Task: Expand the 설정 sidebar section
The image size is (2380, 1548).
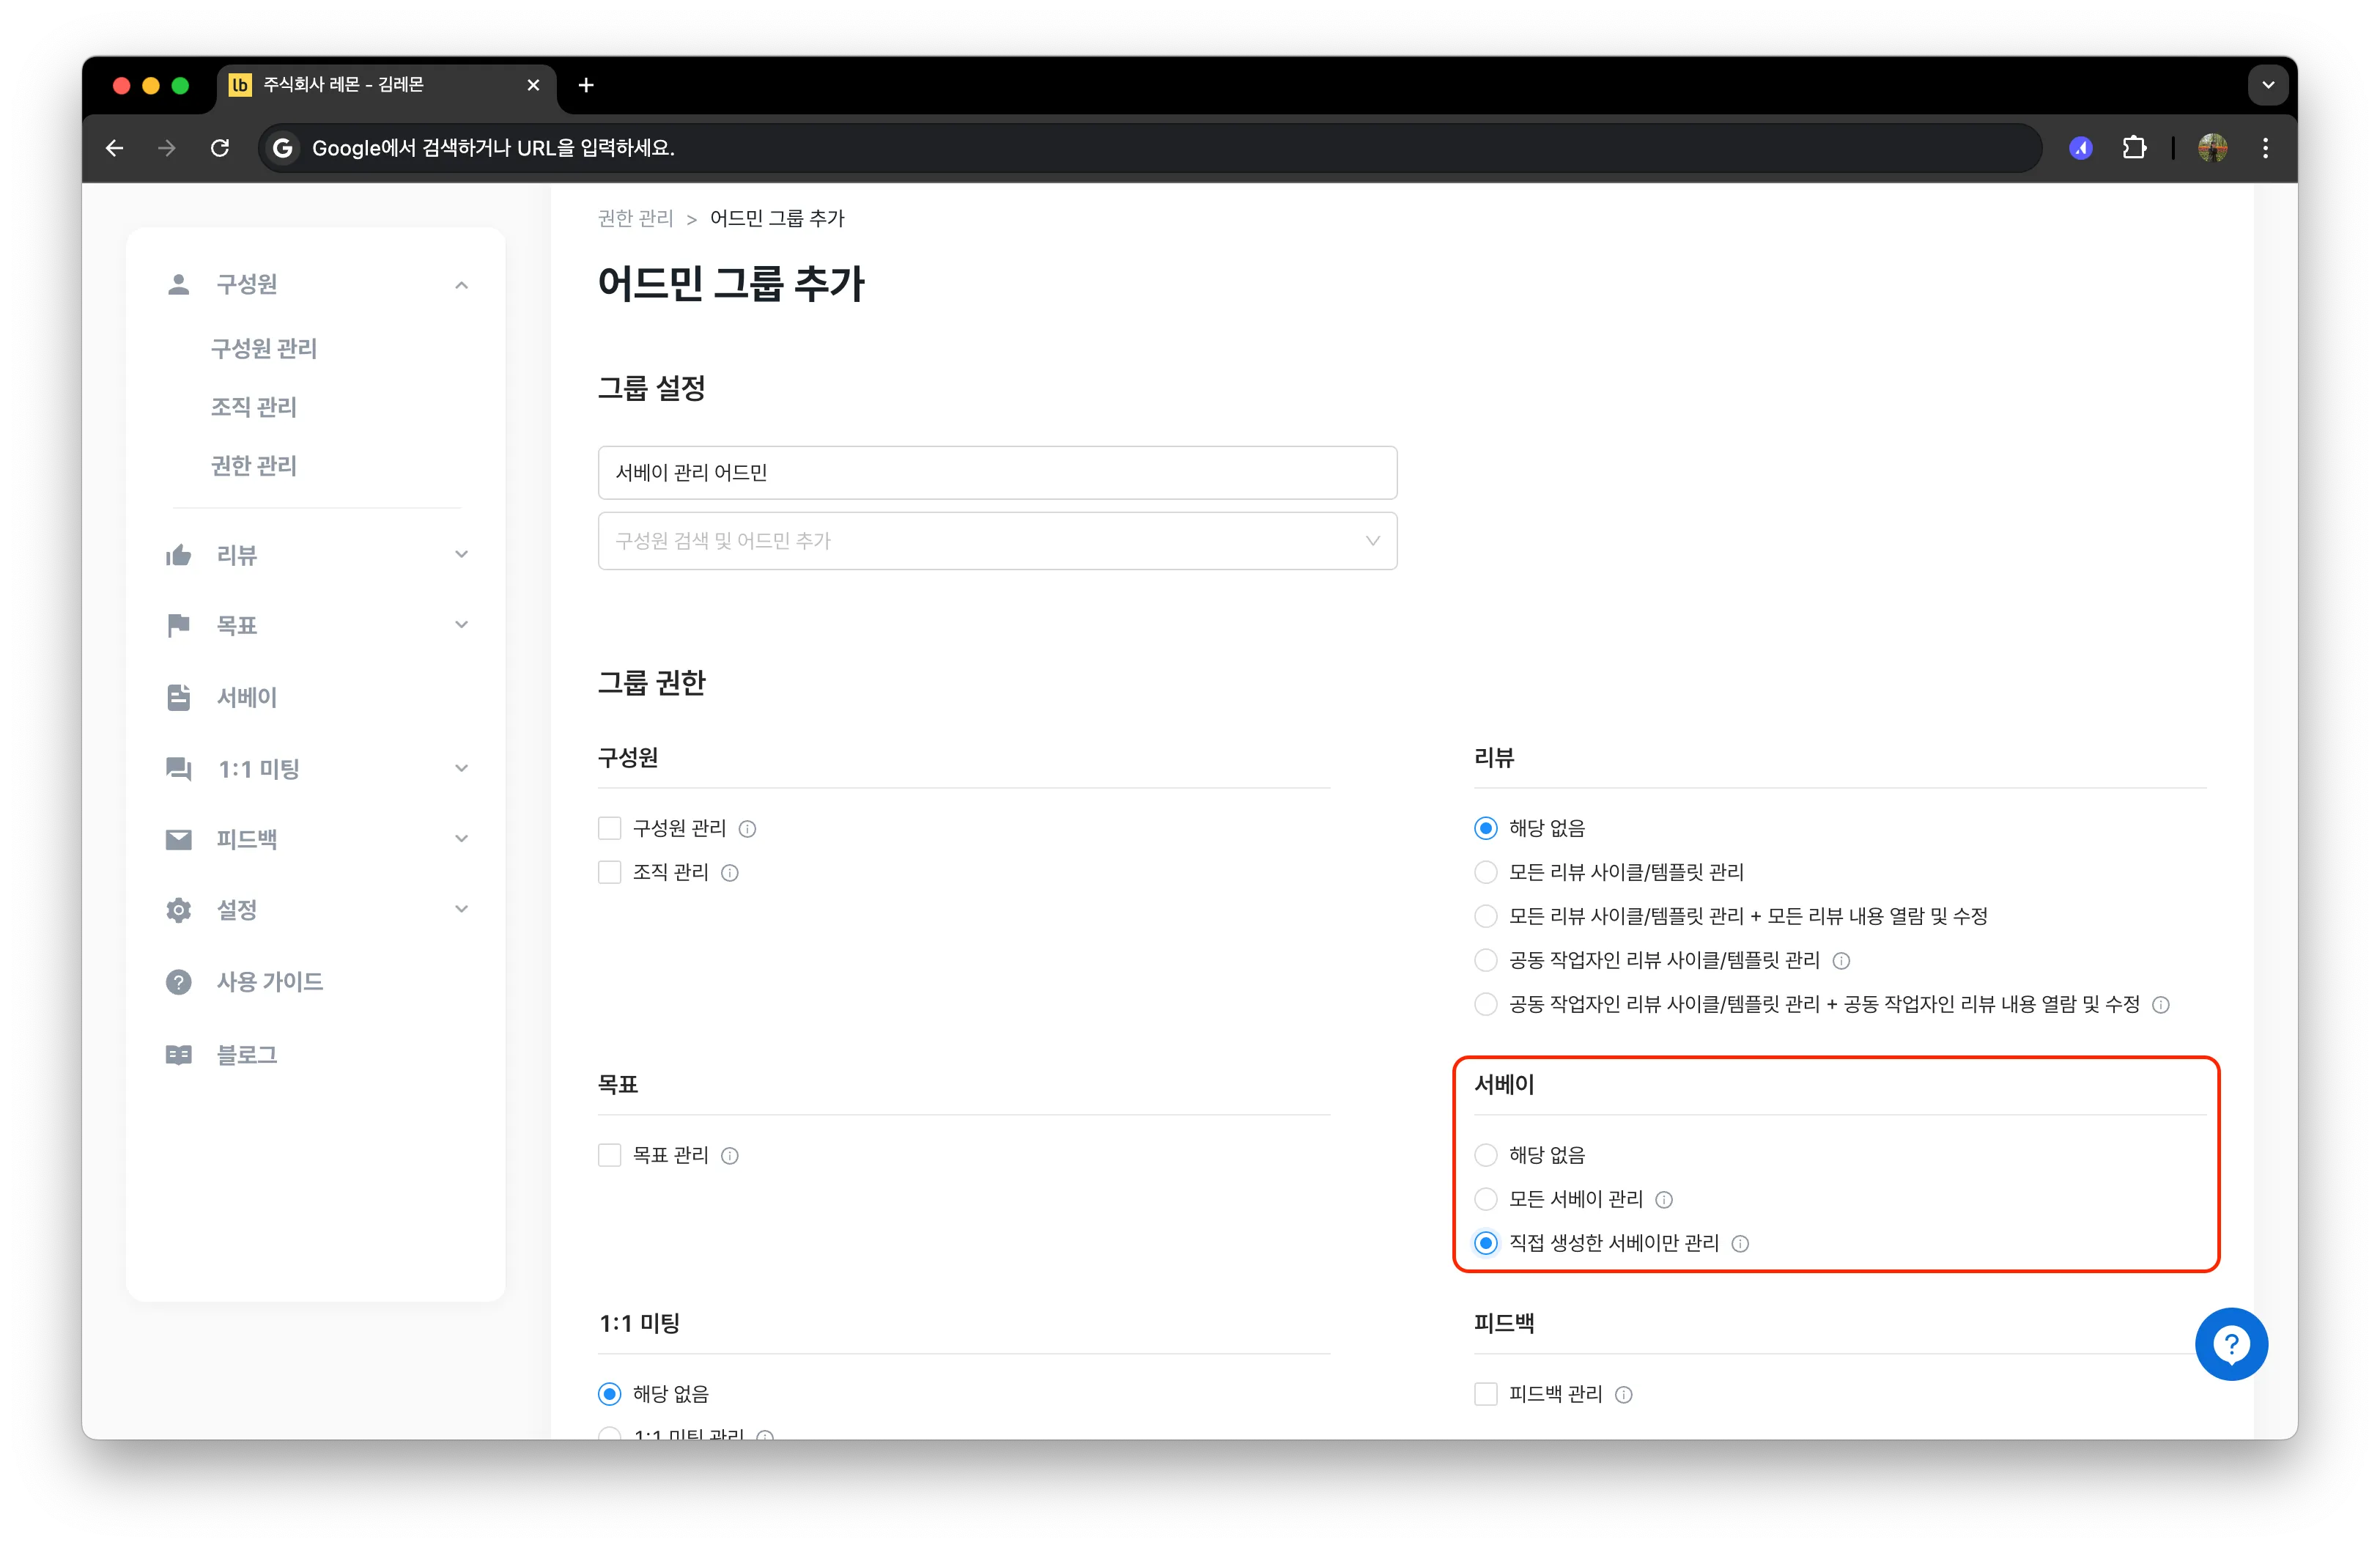Action: 461,909
